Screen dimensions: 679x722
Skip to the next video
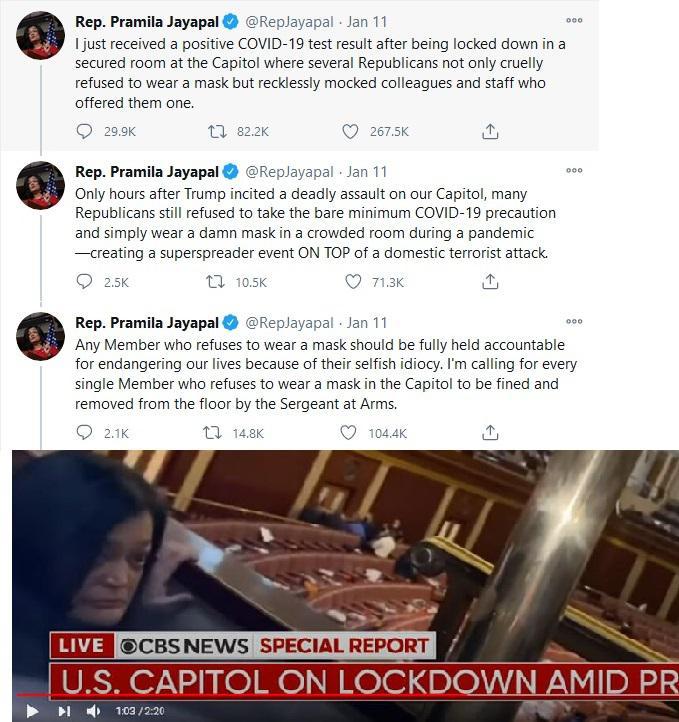click(64, 711)
